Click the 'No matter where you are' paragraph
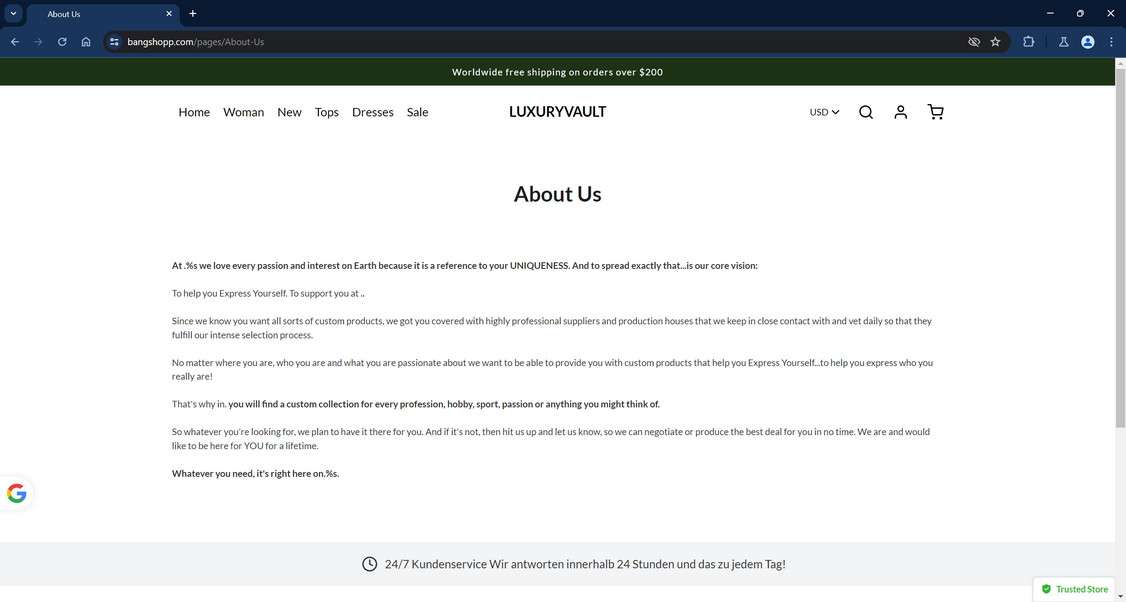 click(x=552, y=369)
